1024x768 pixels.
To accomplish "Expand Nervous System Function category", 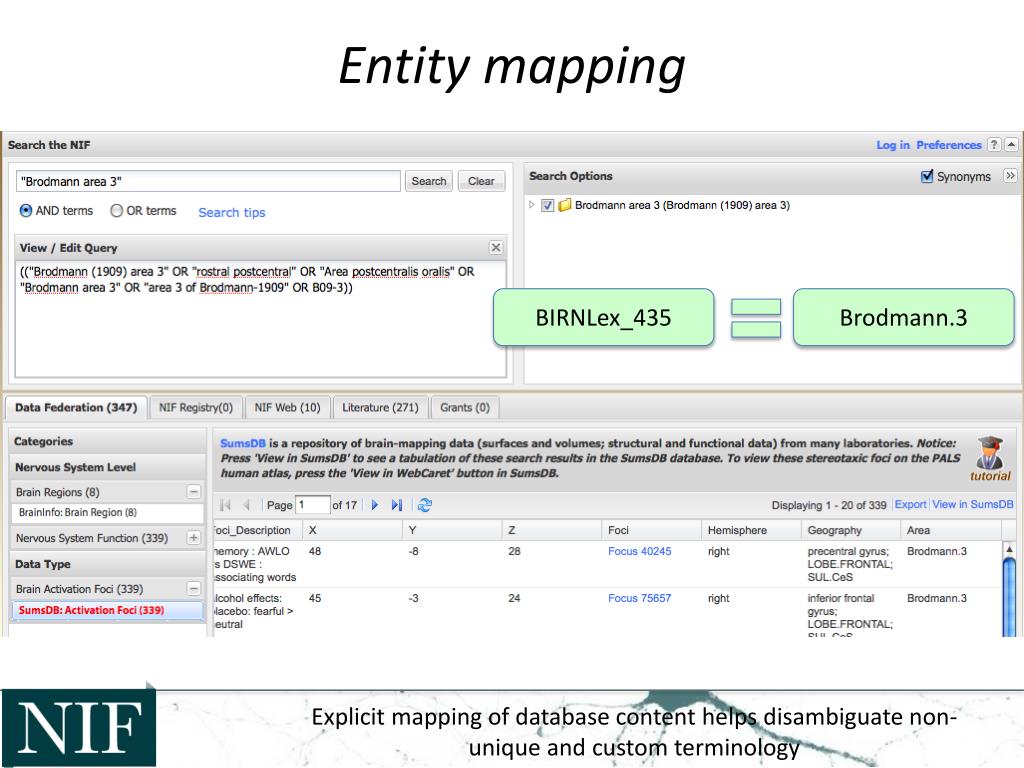I will (193, 537).
